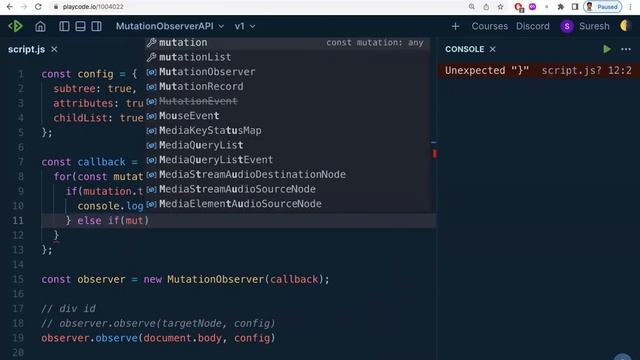Choose the MediaQueryListEvent suggestion
Screen dimensions: 640x360
[x=288, y=160]
